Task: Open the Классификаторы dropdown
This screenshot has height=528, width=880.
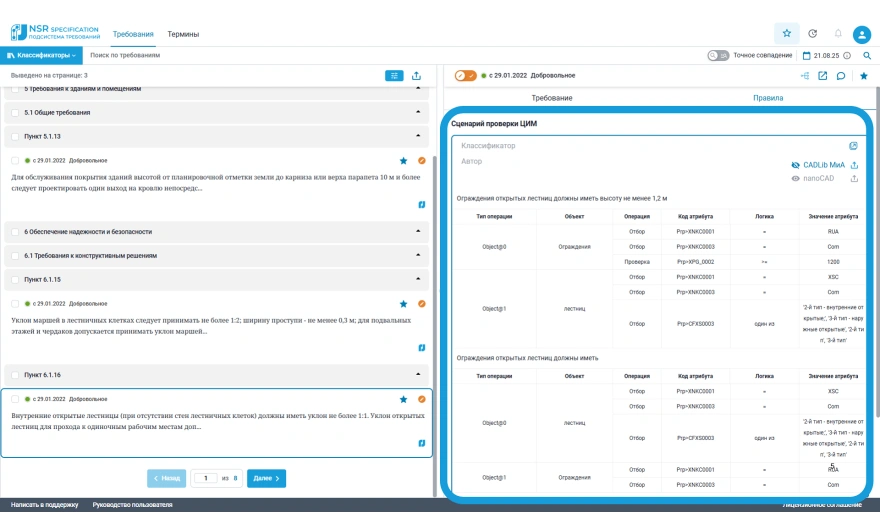Action: [x=41, y=56]
